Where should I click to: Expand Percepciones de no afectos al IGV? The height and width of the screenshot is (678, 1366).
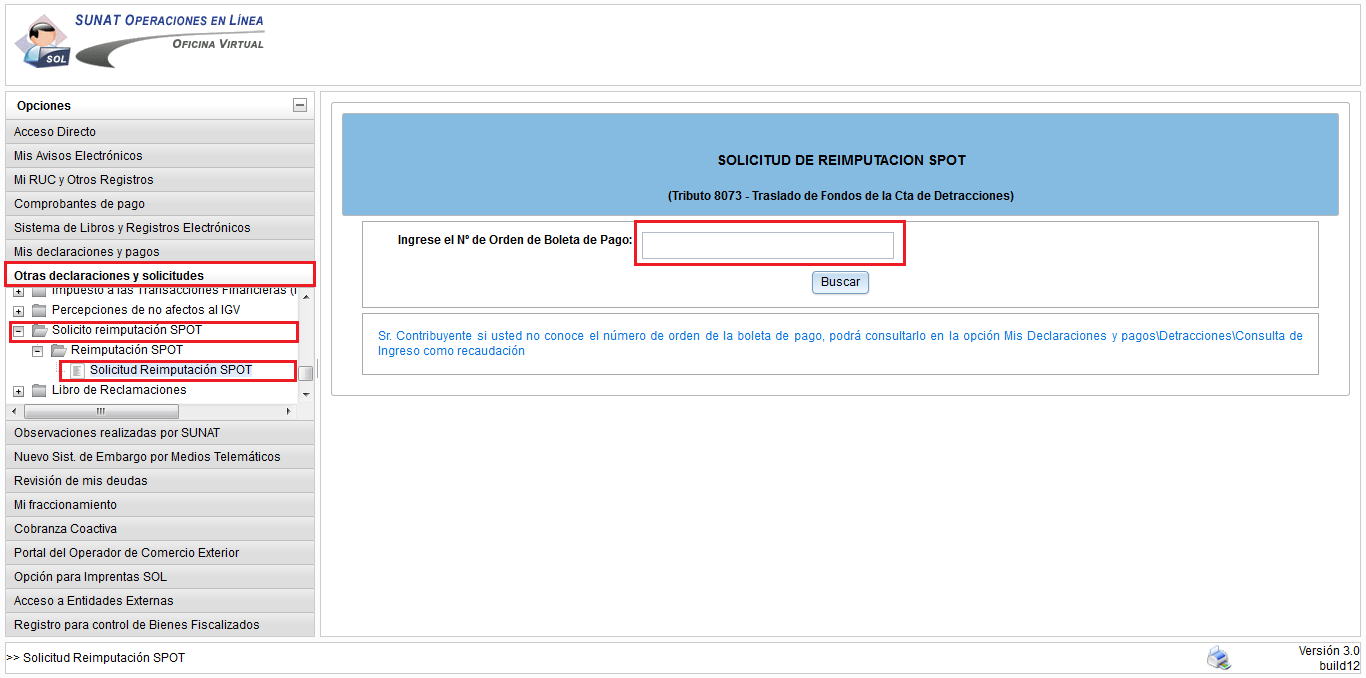18,311
